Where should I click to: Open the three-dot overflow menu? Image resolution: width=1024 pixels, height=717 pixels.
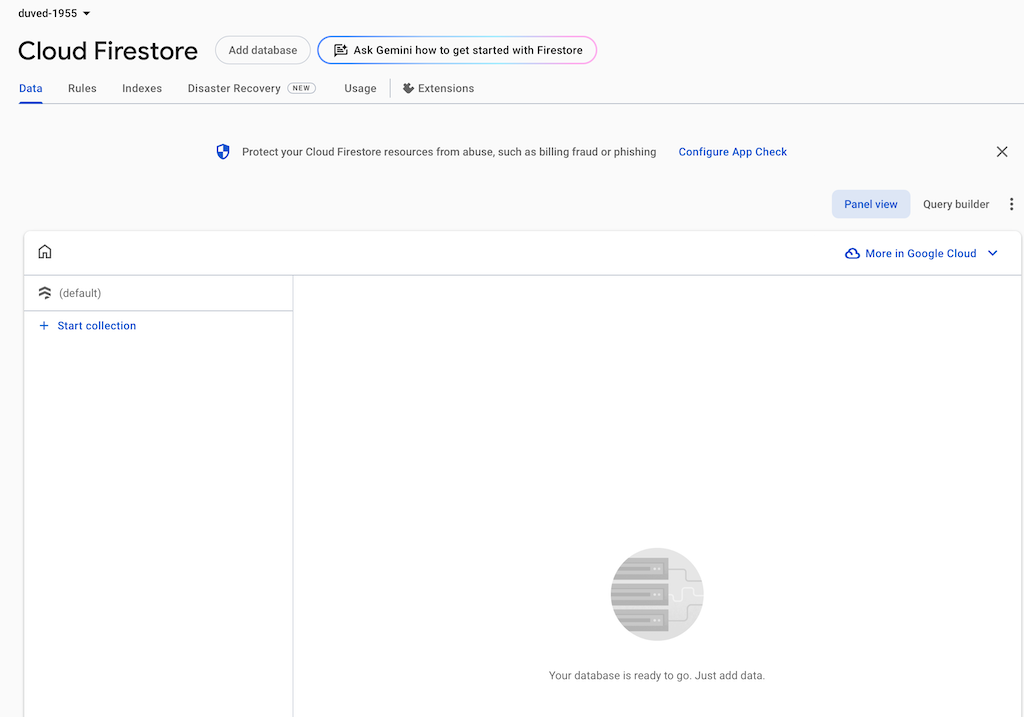click(x=1011, y=204)
